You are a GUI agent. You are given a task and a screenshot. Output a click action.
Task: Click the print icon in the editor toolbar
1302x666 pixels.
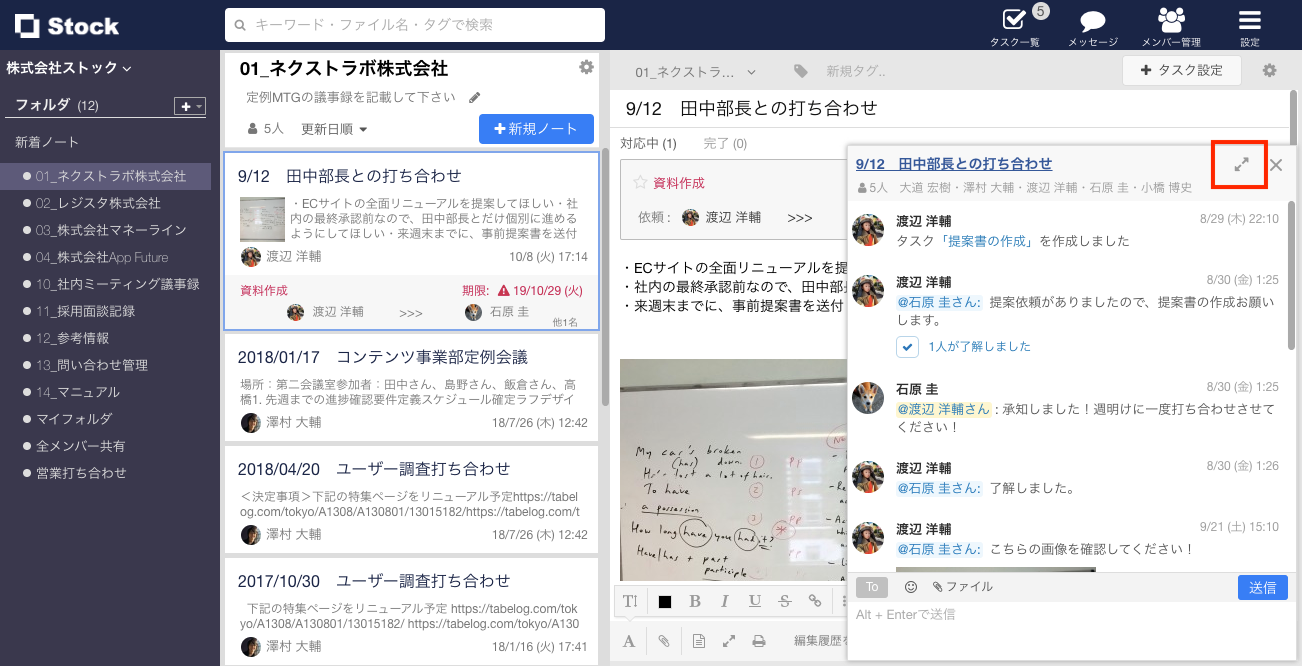point(759,640)
